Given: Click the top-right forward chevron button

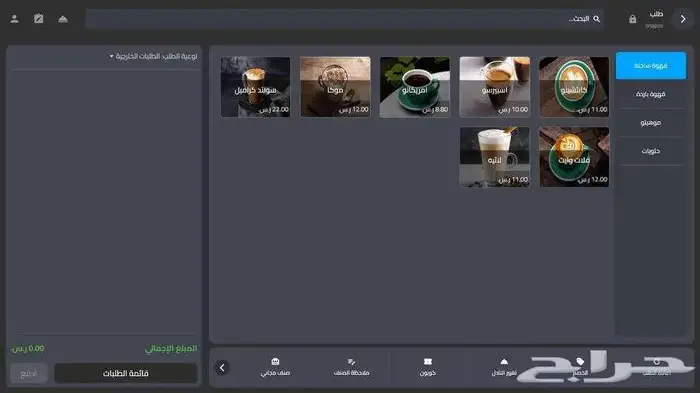Looking at the screenshot, I should click(x=683, y=19).
